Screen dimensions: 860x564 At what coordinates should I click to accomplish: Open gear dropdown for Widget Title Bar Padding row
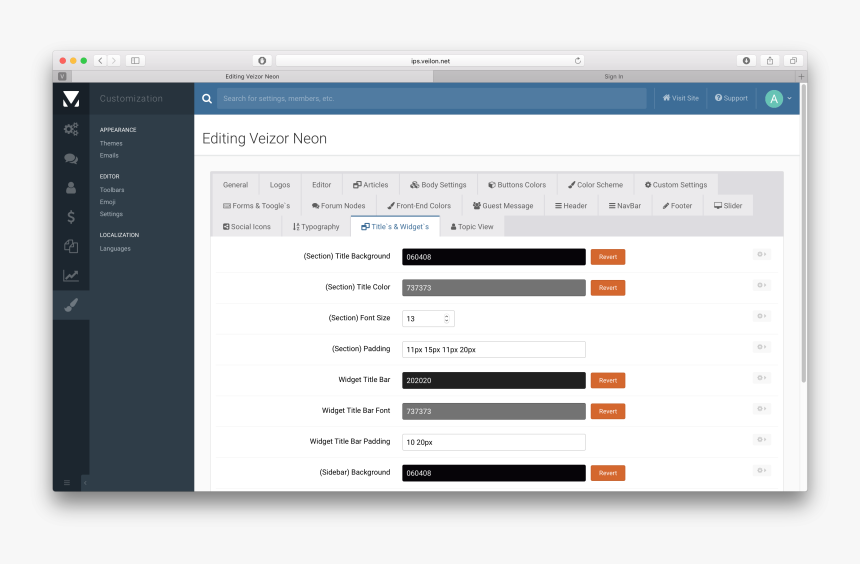click(x=761, y=439)
